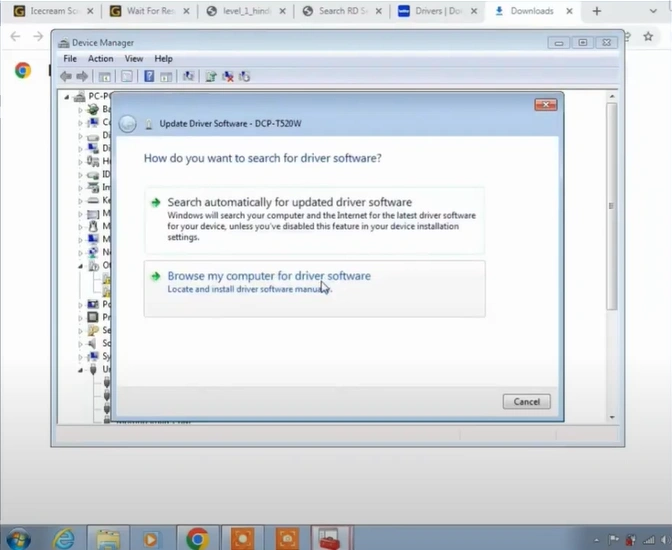The image size is (672, 550).
Task: Open the View menu in Device Manager
Action: (133, 59)
